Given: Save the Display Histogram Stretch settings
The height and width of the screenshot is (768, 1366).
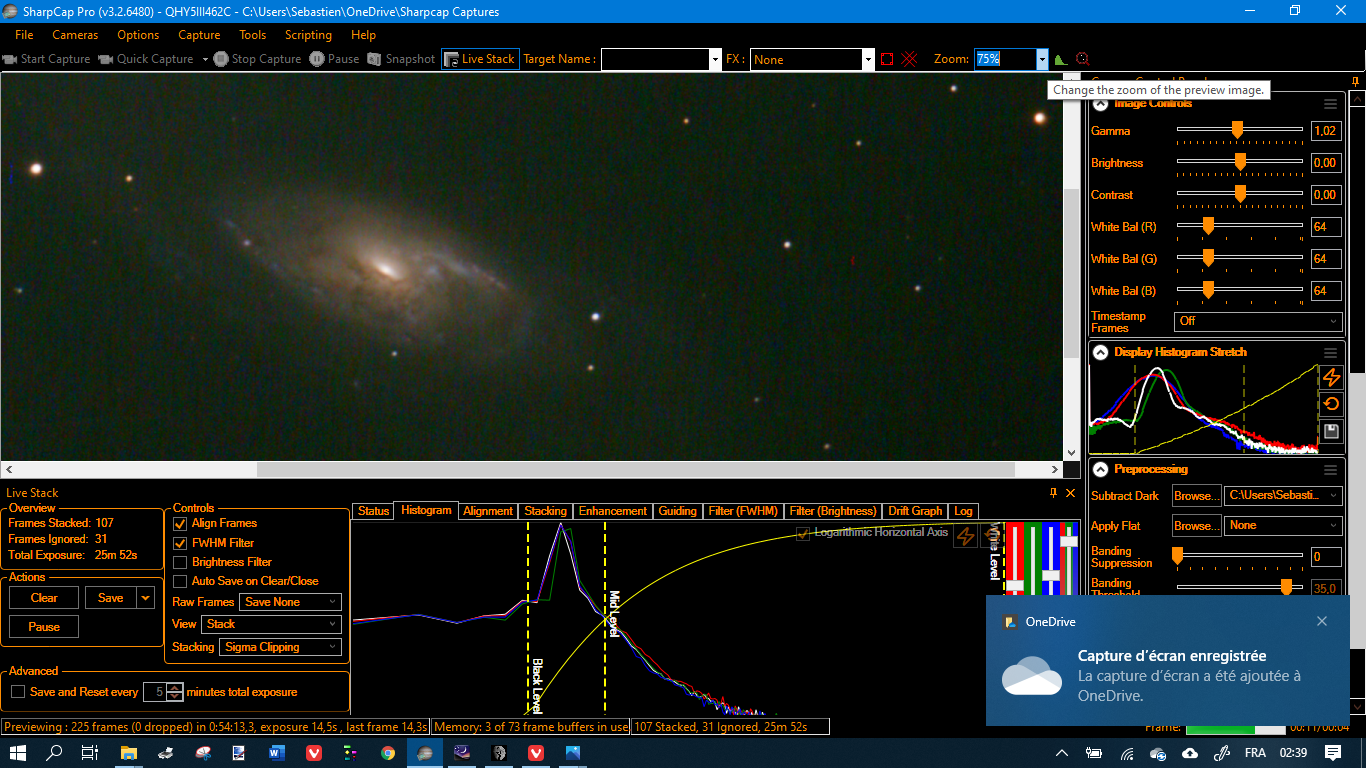Looking at the screenshot, I should coord(1331,432).
